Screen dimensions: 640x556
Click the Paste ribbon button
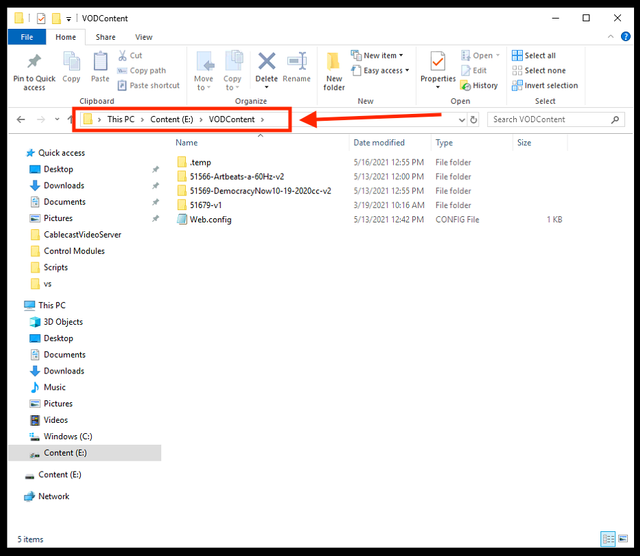click(x=100, y=67)
